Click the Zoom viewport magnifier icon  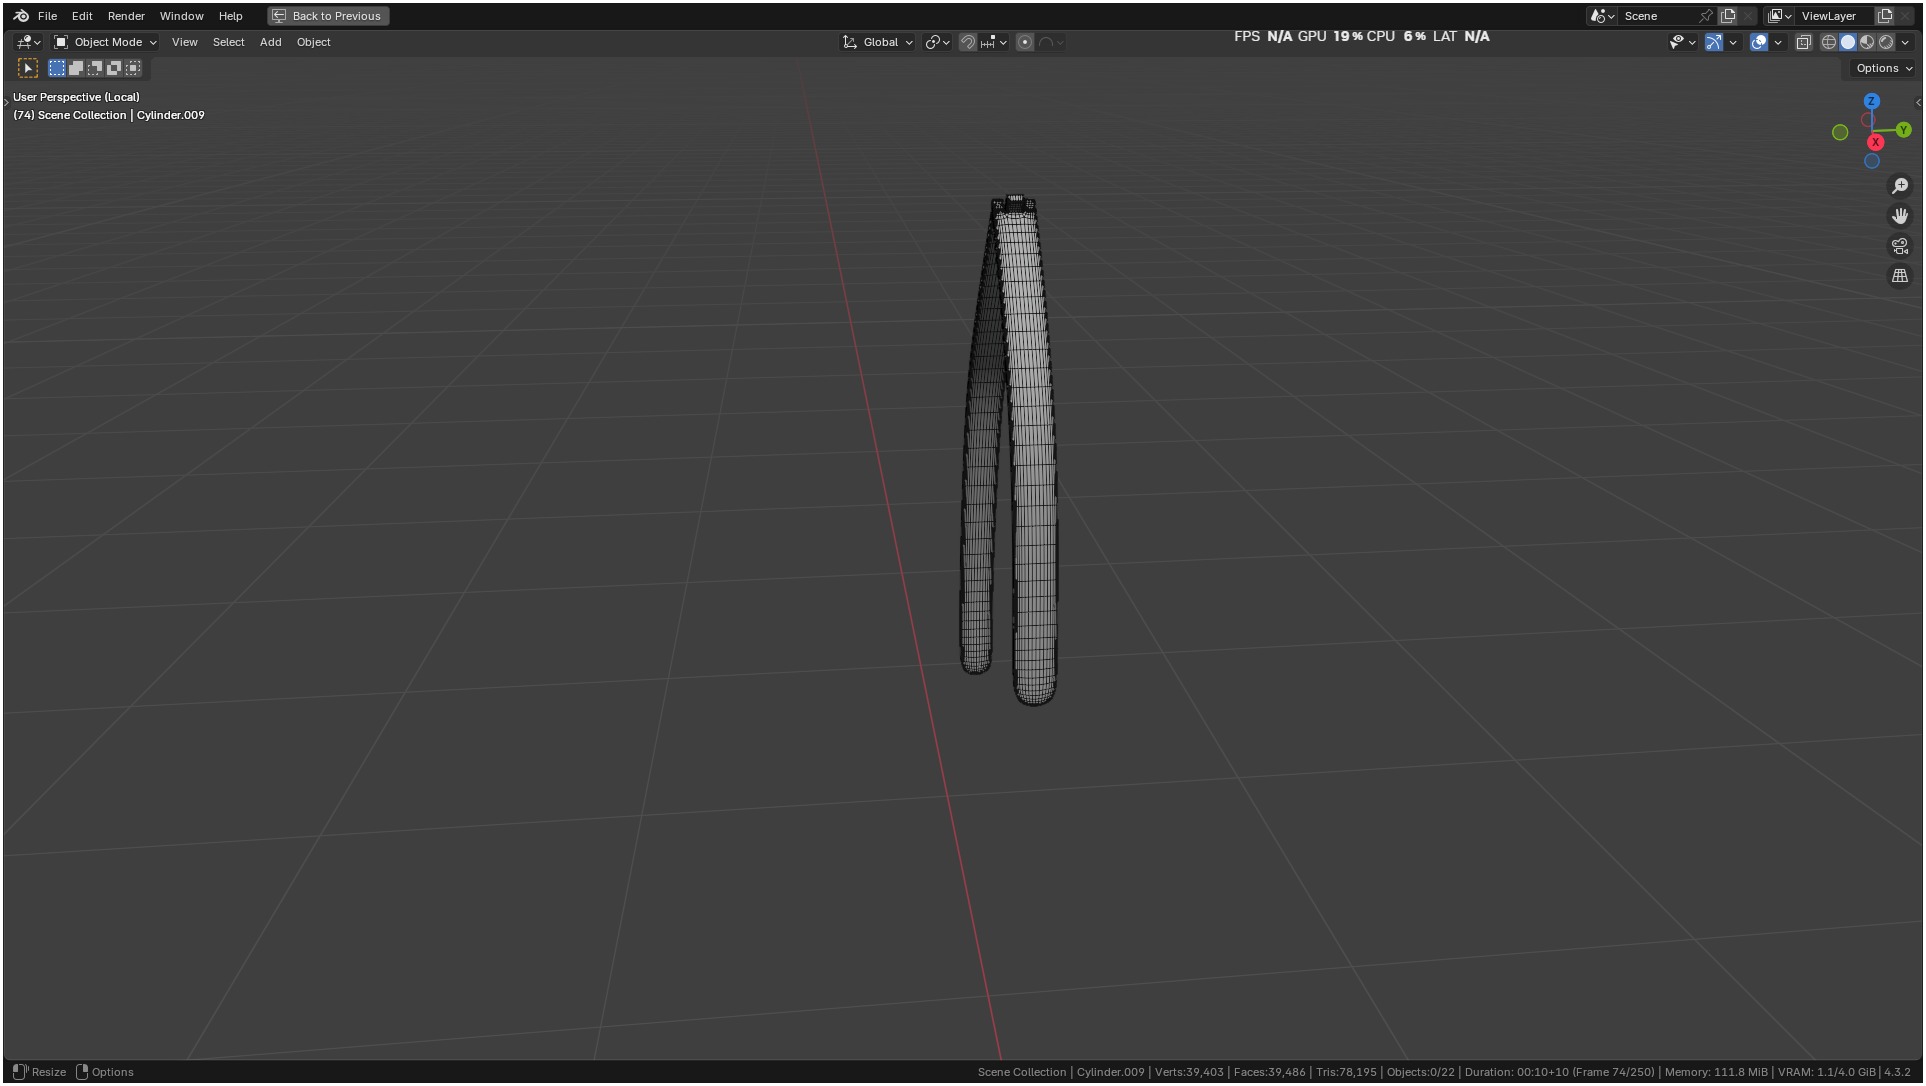(1900, 186)
